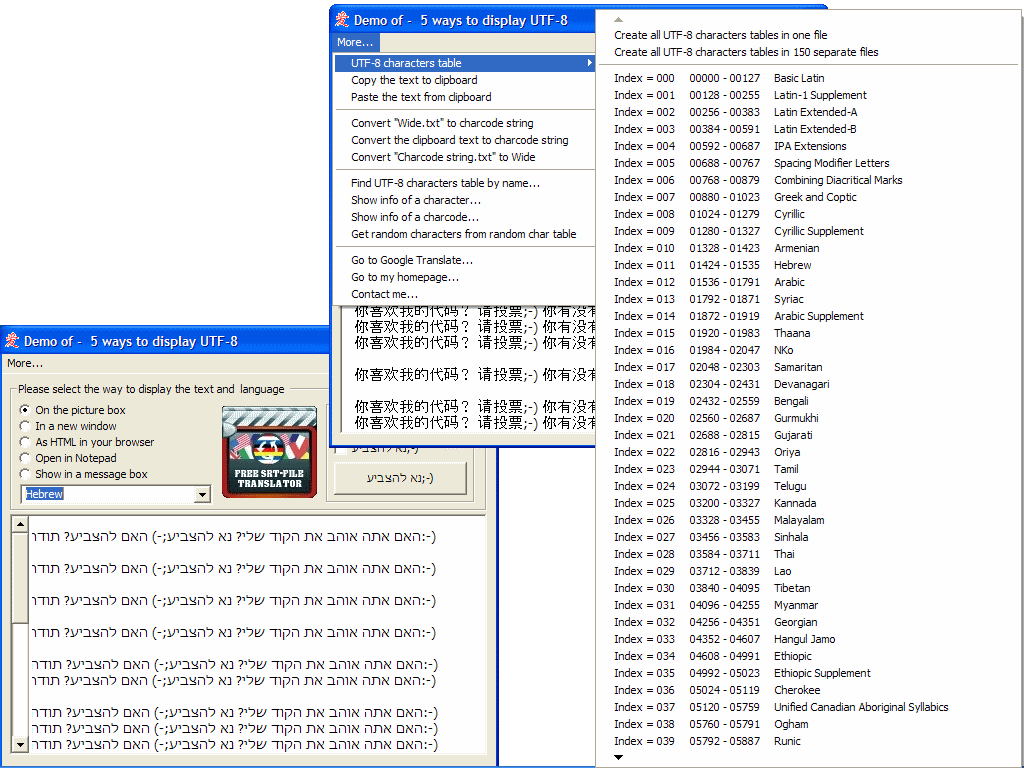Screen dimensions: 1024x768
Task: Select "Find UTF-8 characters table by name..."
Action: 445,183
